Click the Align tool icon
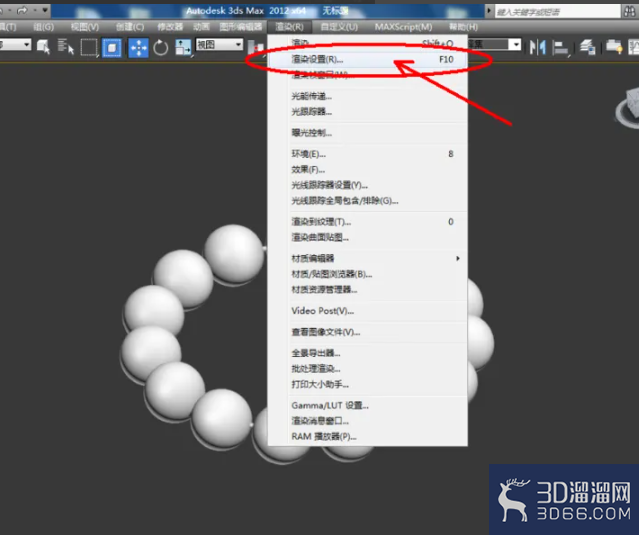The width and height of the screenshot is (639, 535). click(560, 47)
